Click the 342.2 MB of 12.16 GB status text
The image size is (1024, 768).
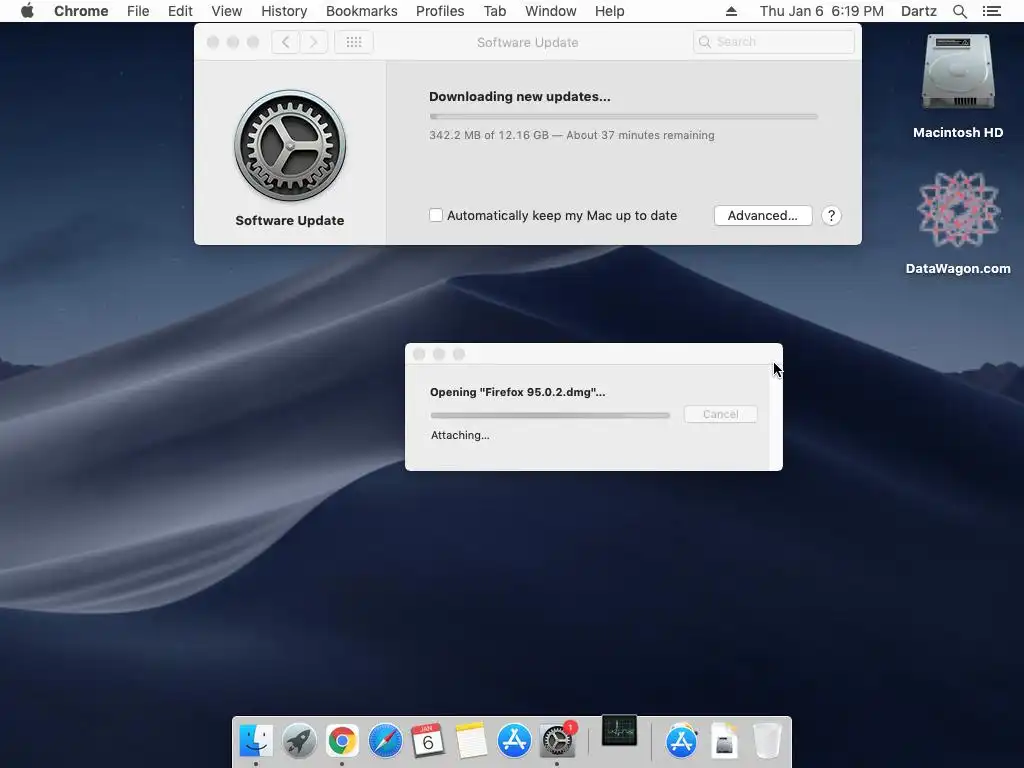click(571, 135)
